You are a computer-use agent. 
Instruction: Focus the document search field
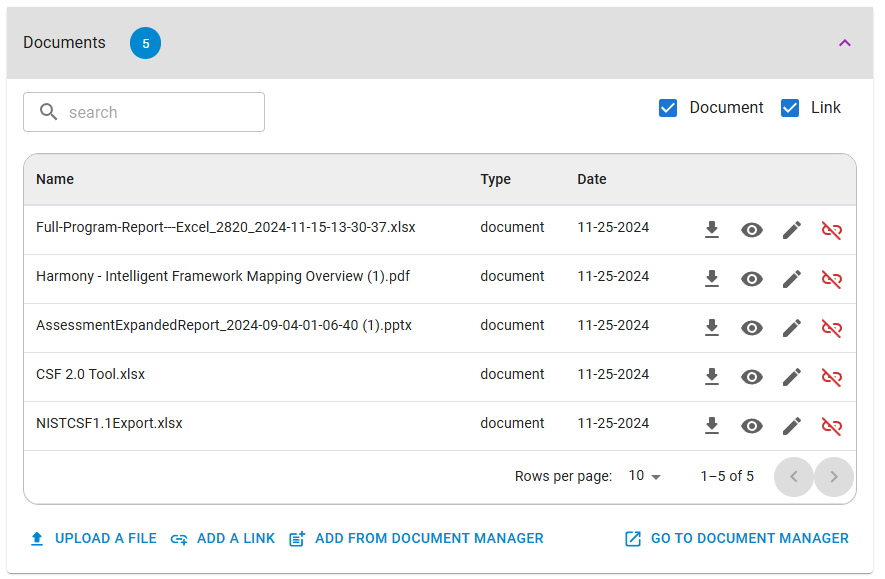(x=144, y=112)
